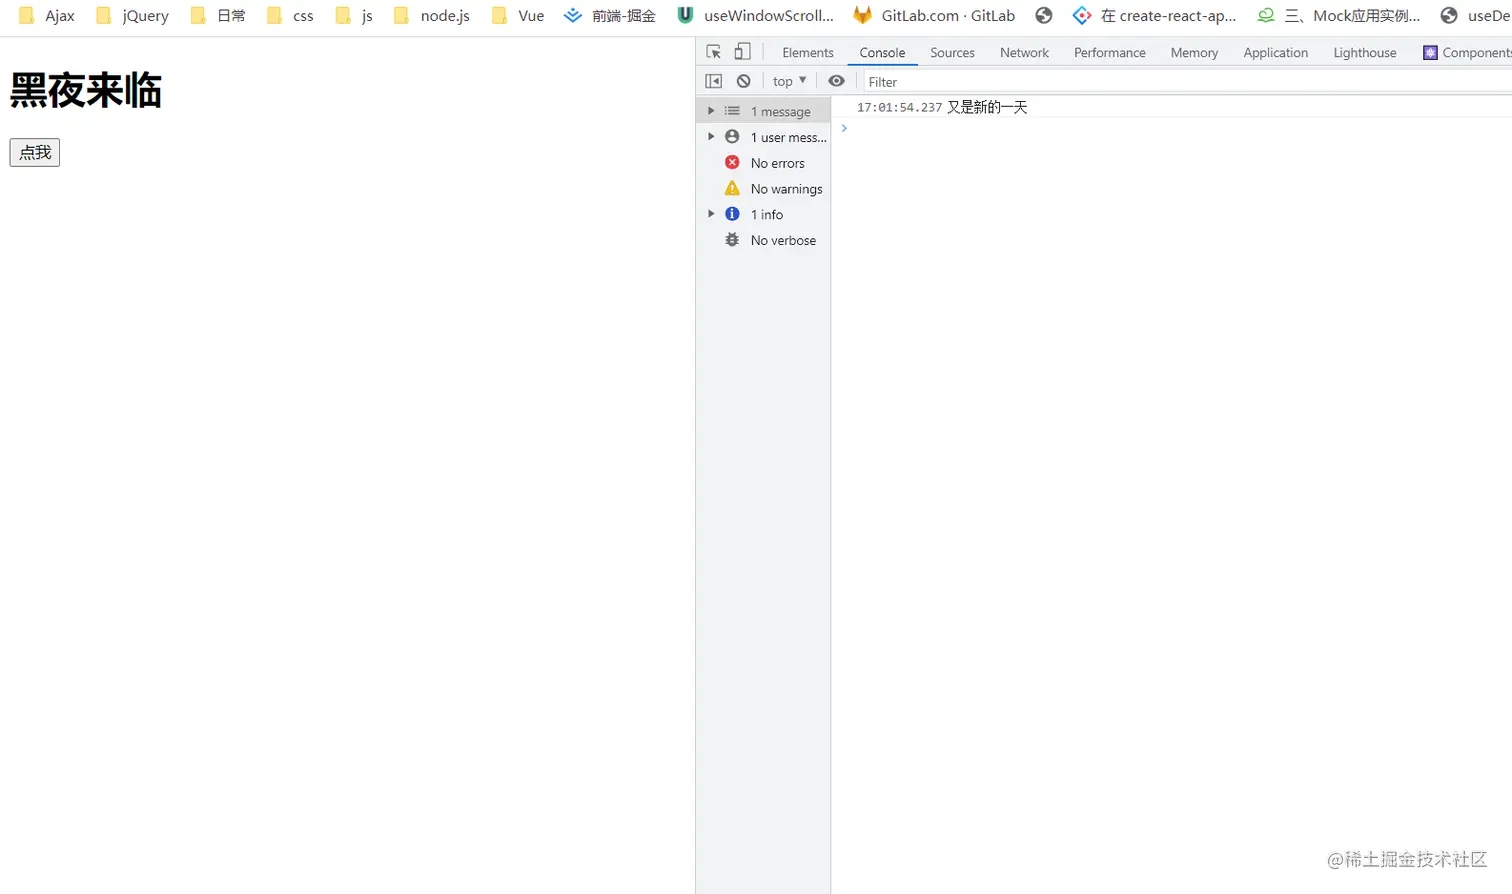
Task: Select the No warnings filter row
Action: click(763, 189)
